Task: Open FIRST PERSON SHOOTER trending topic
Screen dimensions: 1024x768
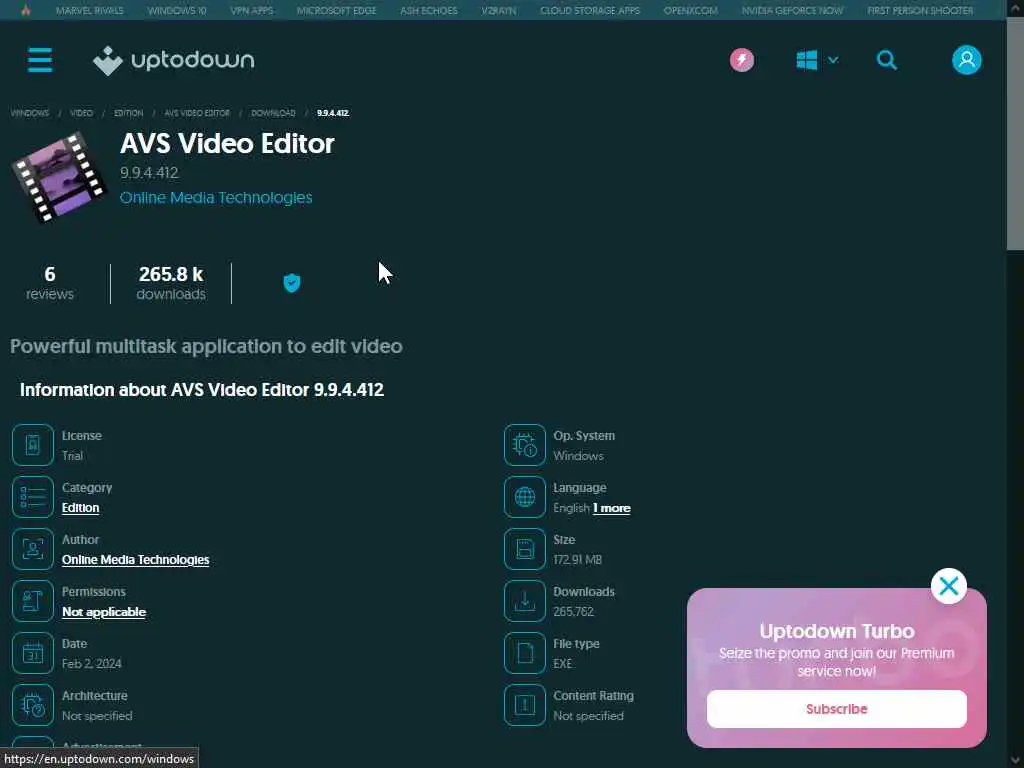Action: tap(920, 10)
